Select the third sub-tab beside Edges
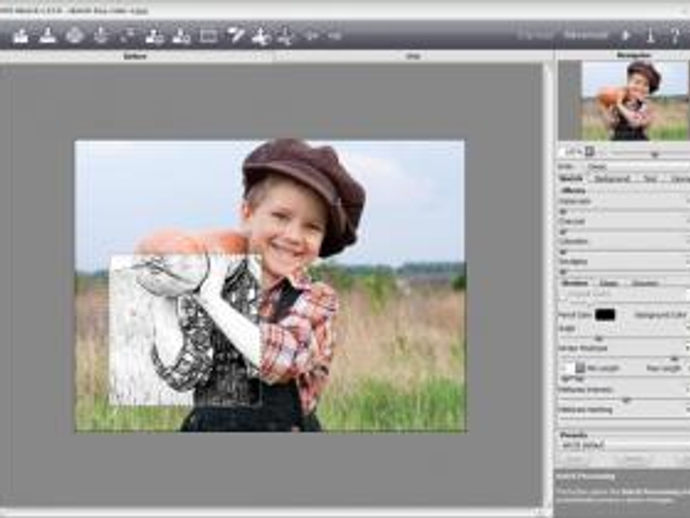The height and width of the screenshot is (518, 690). tap(644, 283)
